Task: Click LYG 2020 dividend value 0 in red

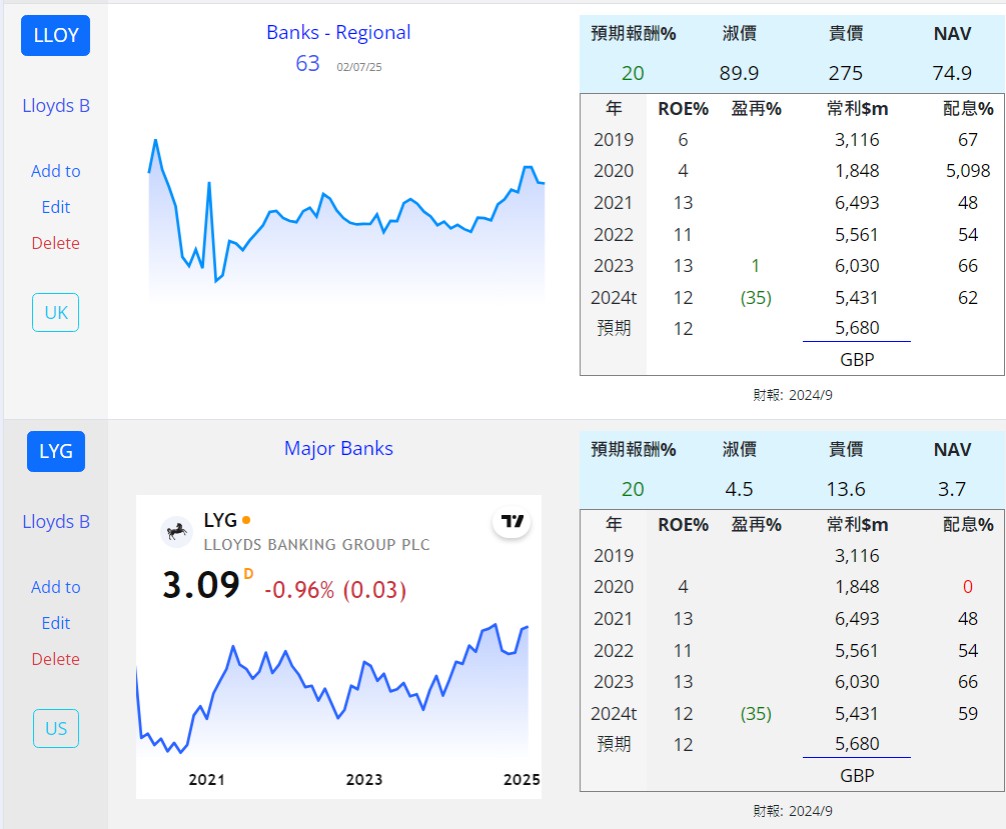Action: [x=968, y=586]
